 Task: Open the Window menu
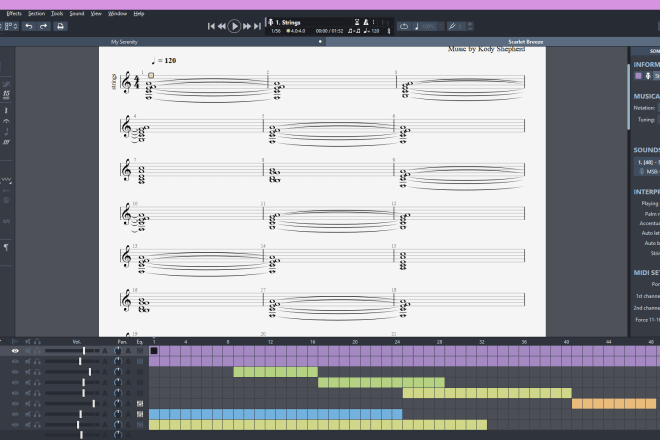(117, 13)
